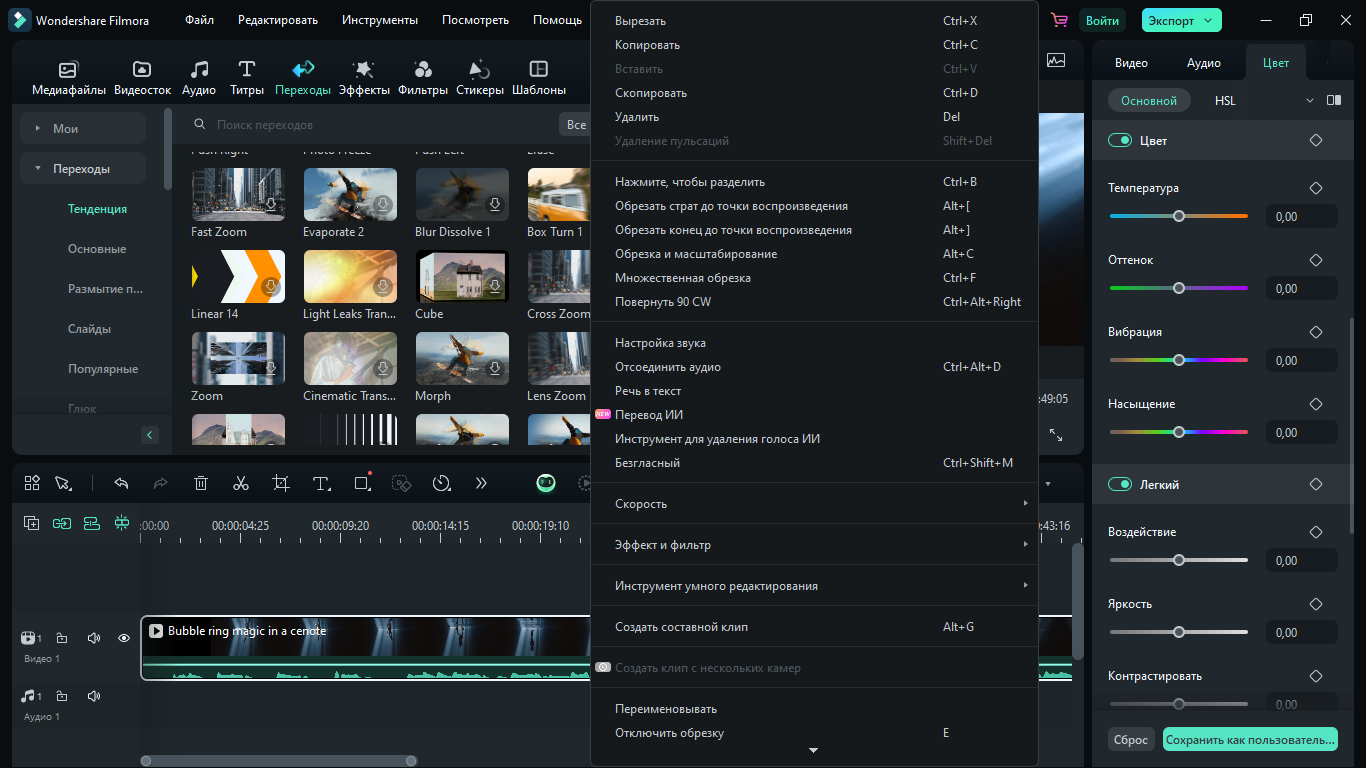This screenshot has width=1366, height=768.
Task: Open the Инструменты menu
Action: tap(380, 20)
